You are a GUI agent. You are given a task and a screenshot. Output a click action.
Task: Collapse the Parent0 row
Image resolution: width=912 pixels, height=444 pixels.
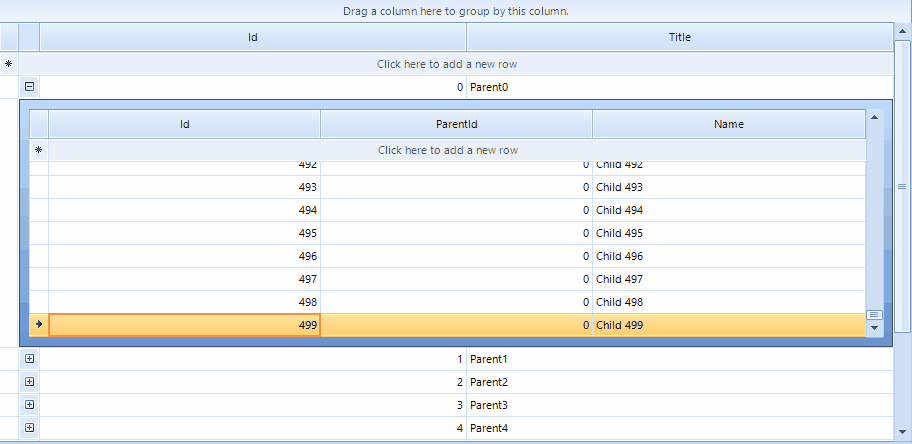29,87
